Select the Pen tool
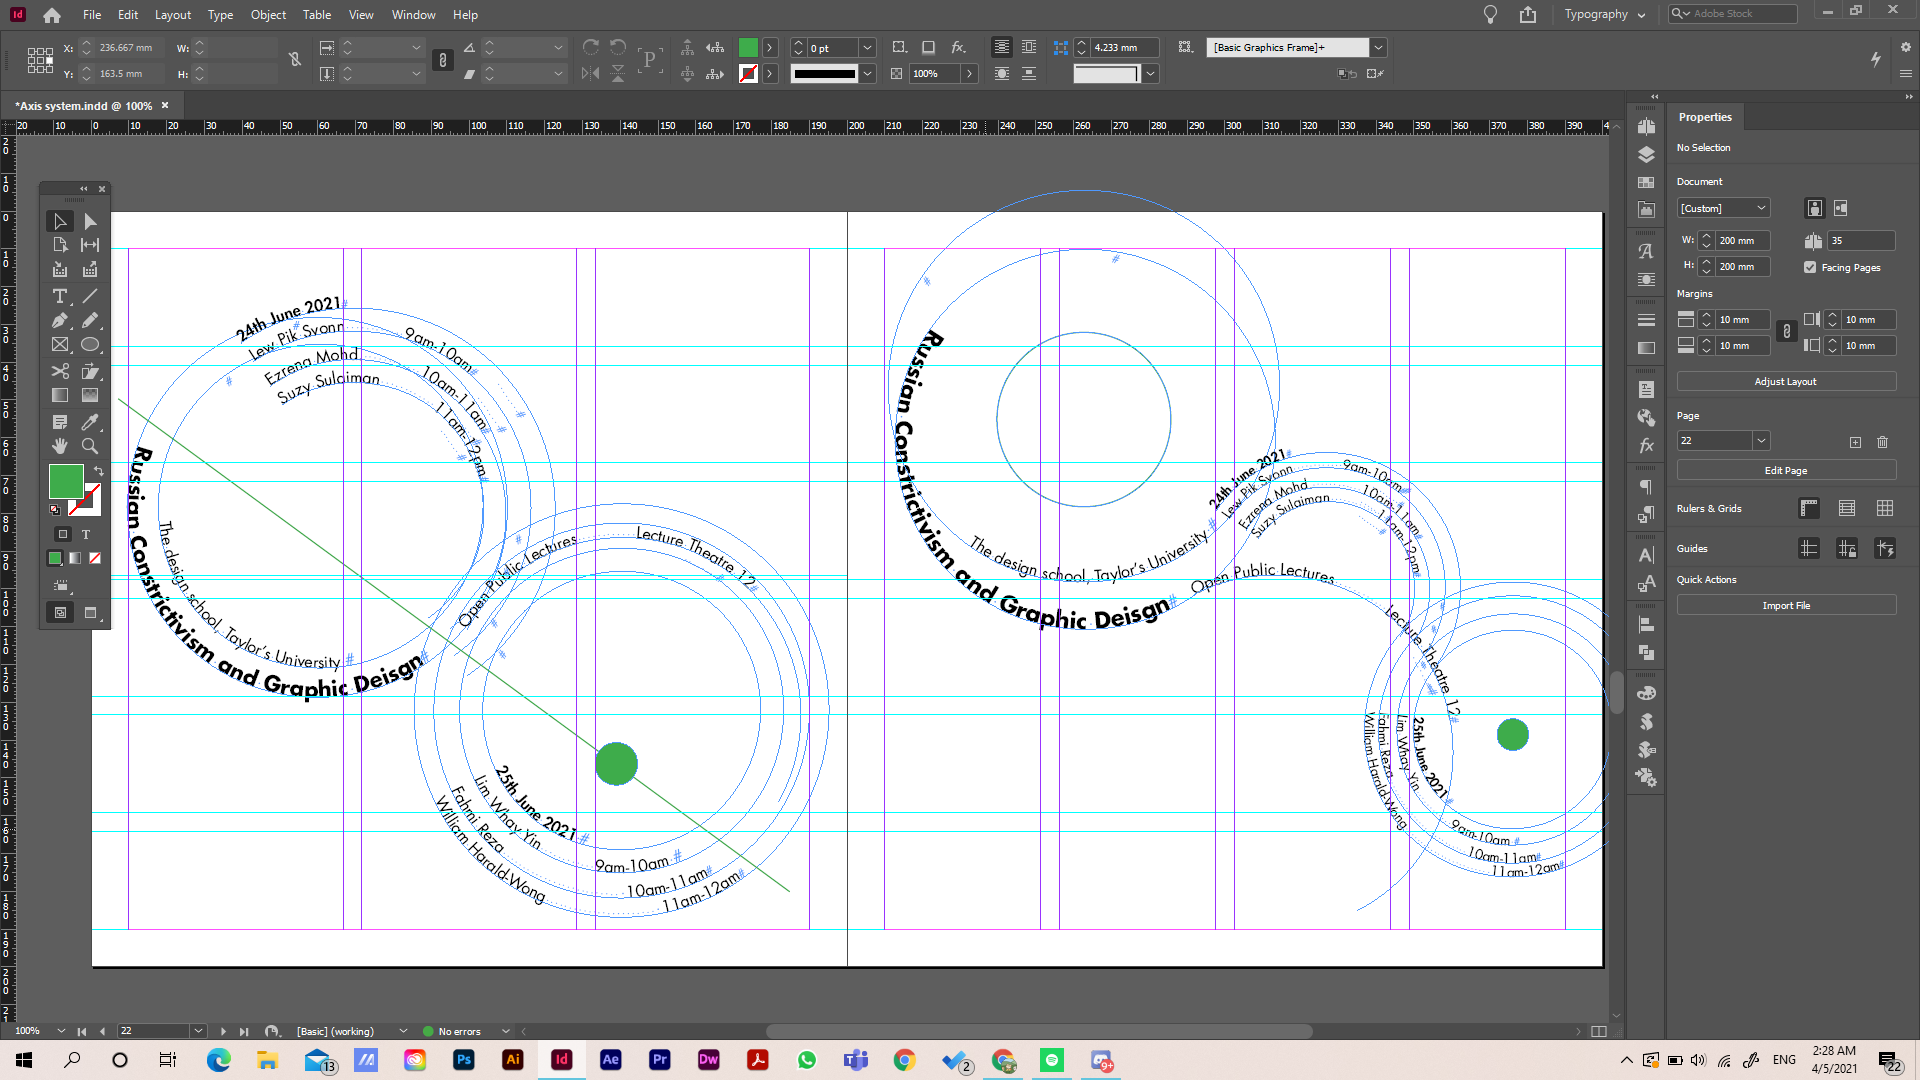This screenshot has height=1080, width=1920. pos(59,320)
